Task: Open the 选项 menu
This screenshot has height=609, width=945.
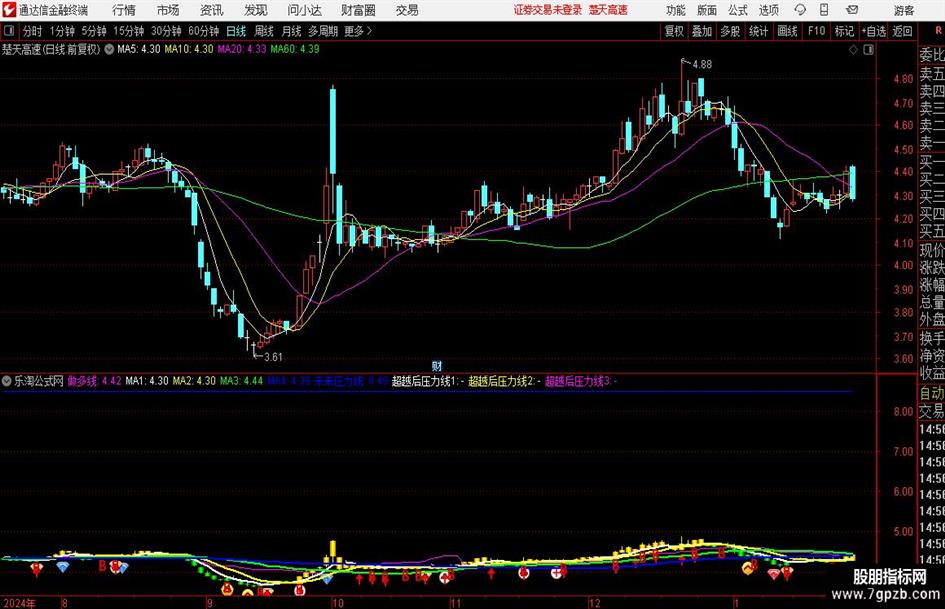Action: pos(768,10)
